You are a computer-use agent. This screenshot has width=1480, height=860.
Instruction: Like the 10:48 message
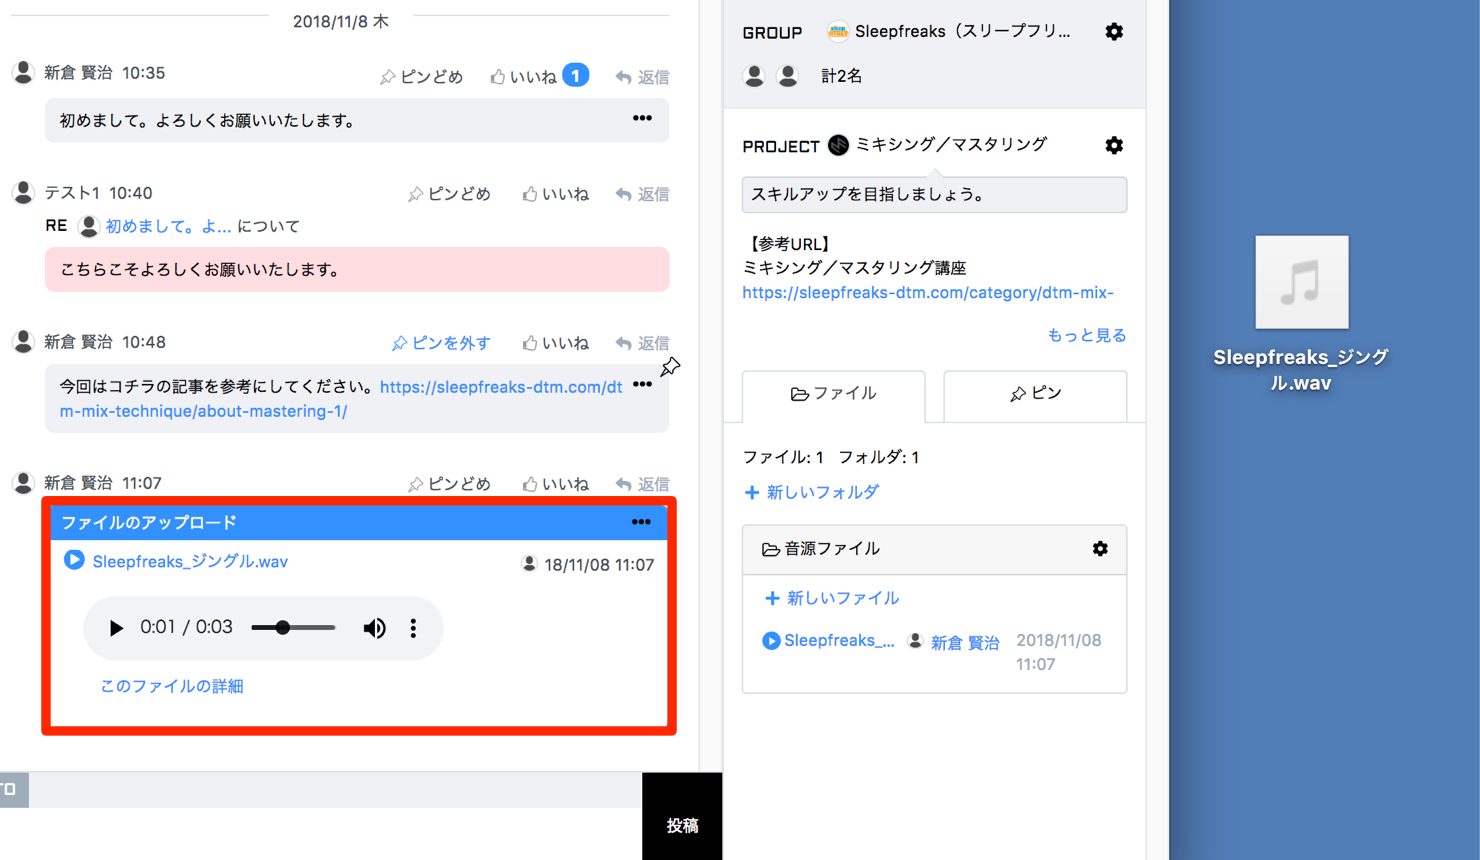(x=555, y=343)
